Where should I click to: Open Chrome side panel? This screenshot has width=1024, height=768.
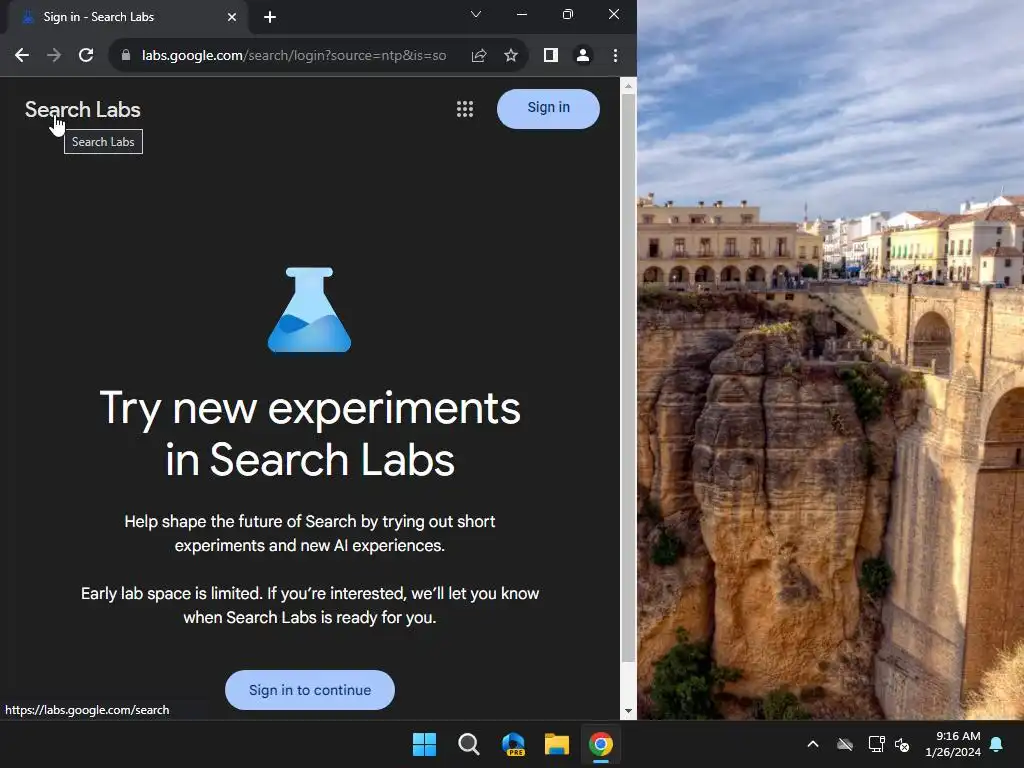551,56
